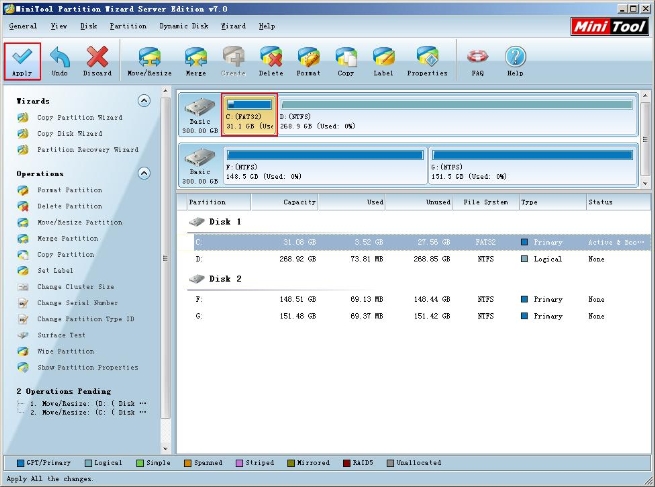Choose Merge Partition in sidebar
This screenshot has width=655, height=487.
tap(68, 238)
